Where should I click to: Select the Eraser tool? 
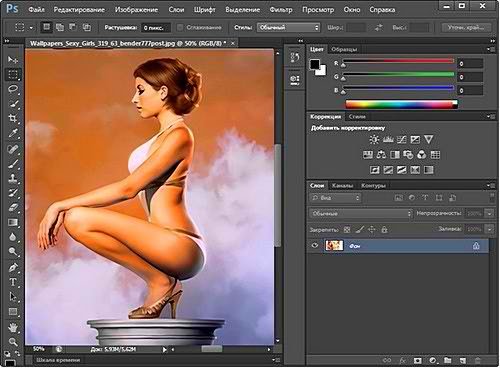(13, 208)
